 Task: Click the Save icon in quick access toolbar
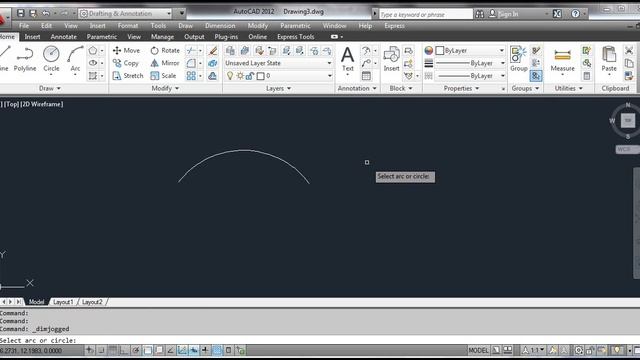click(20, 13)
